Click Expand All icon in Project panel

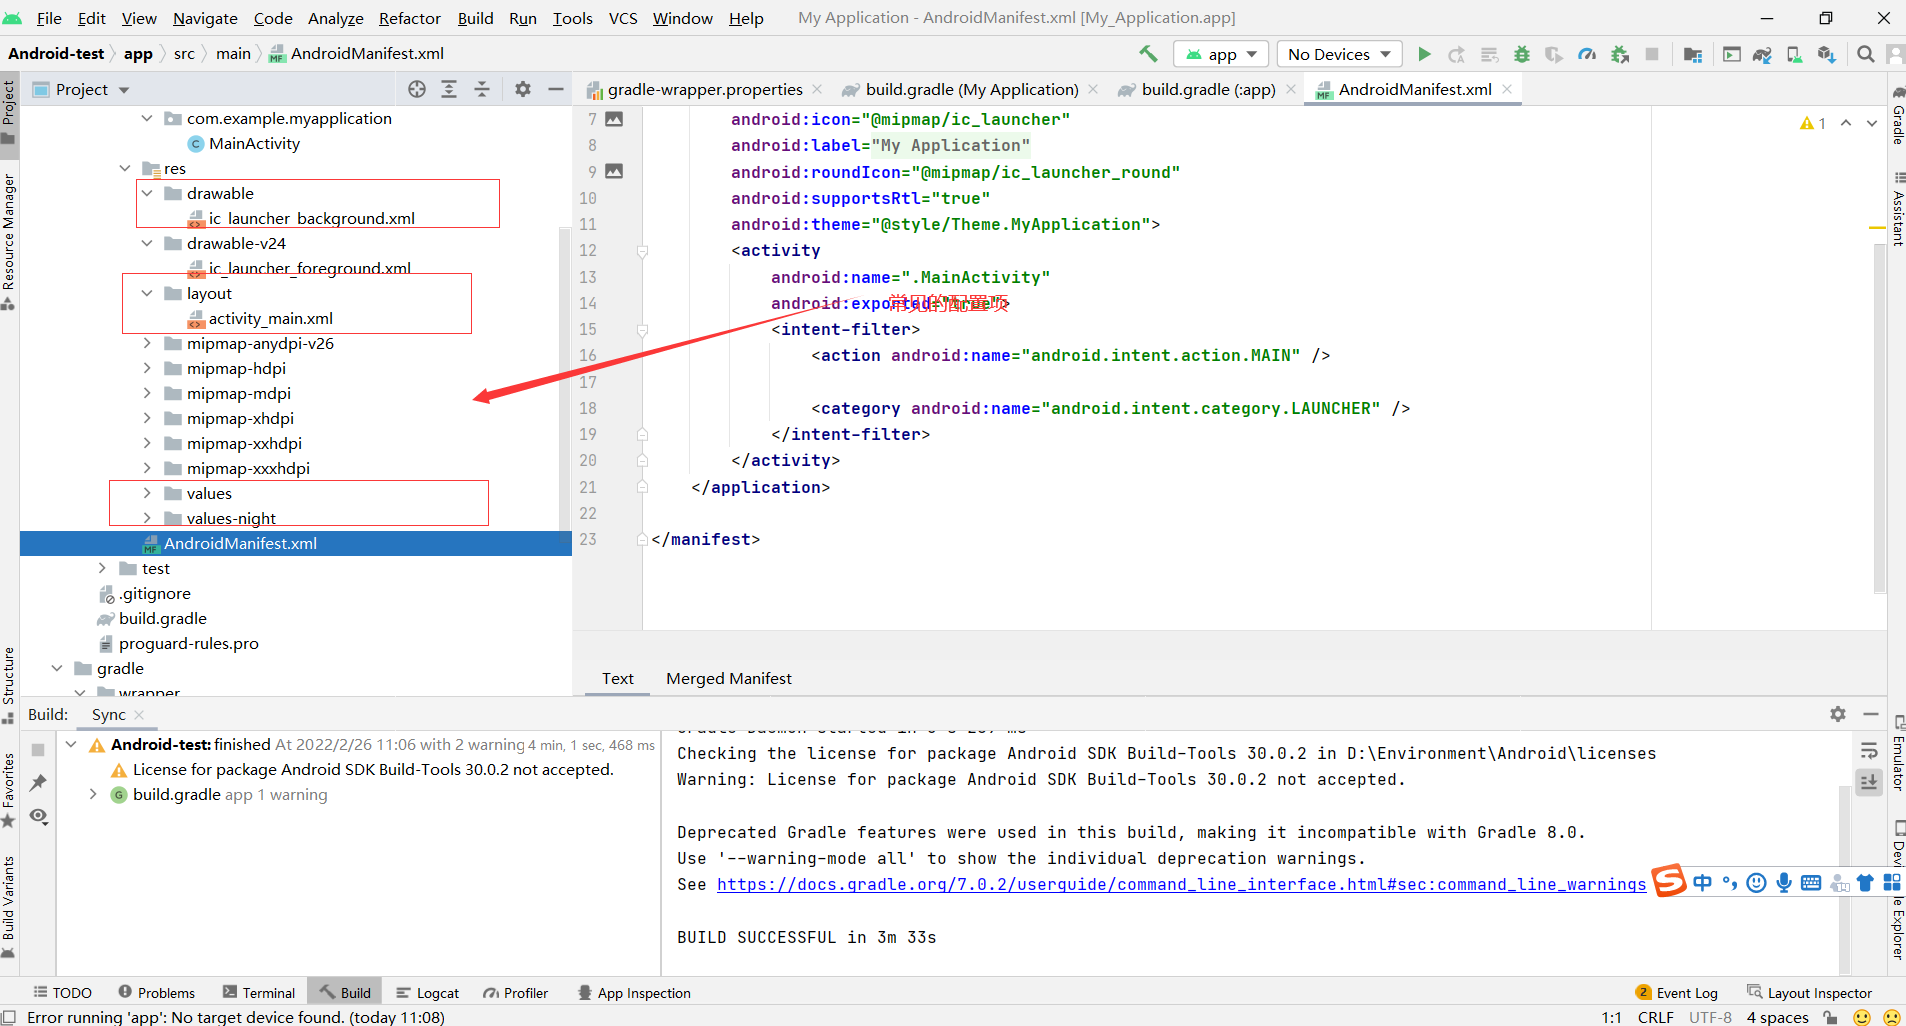tap(449, 89)
